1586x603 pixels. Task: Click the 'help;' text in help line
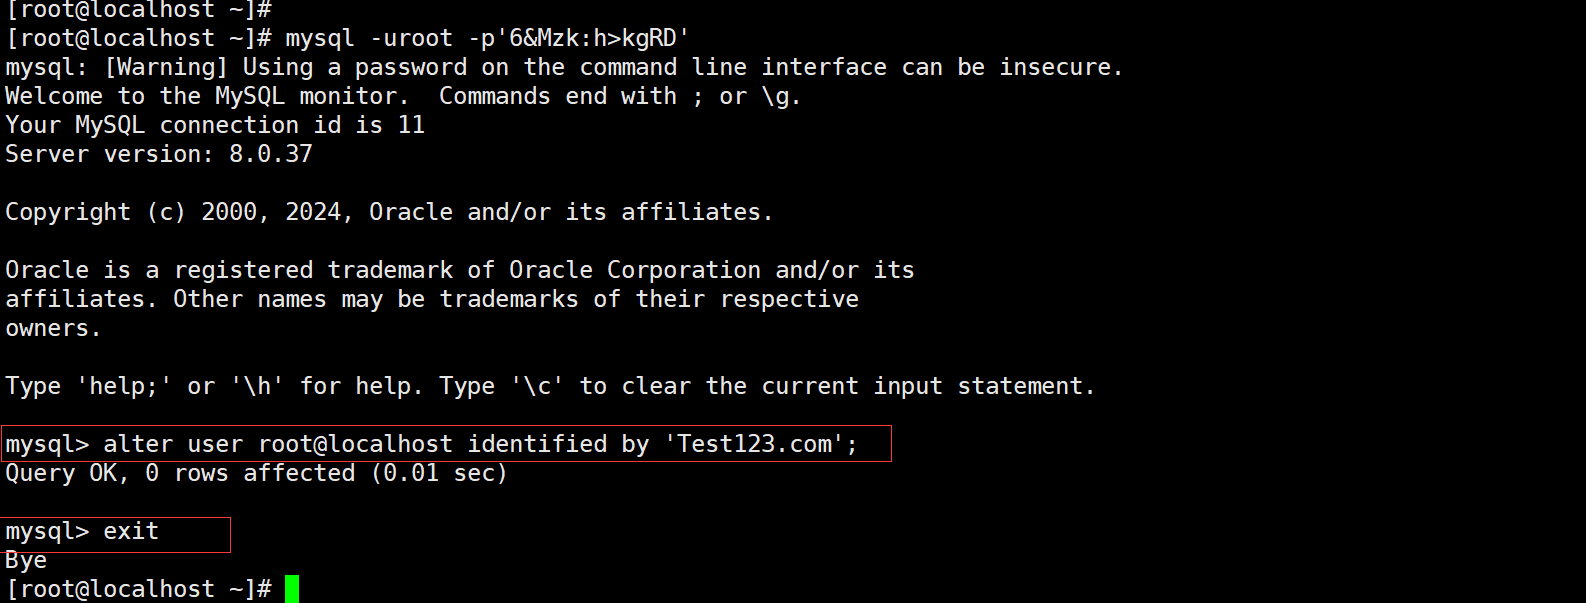pyautogui.click(x=124, y=386)
